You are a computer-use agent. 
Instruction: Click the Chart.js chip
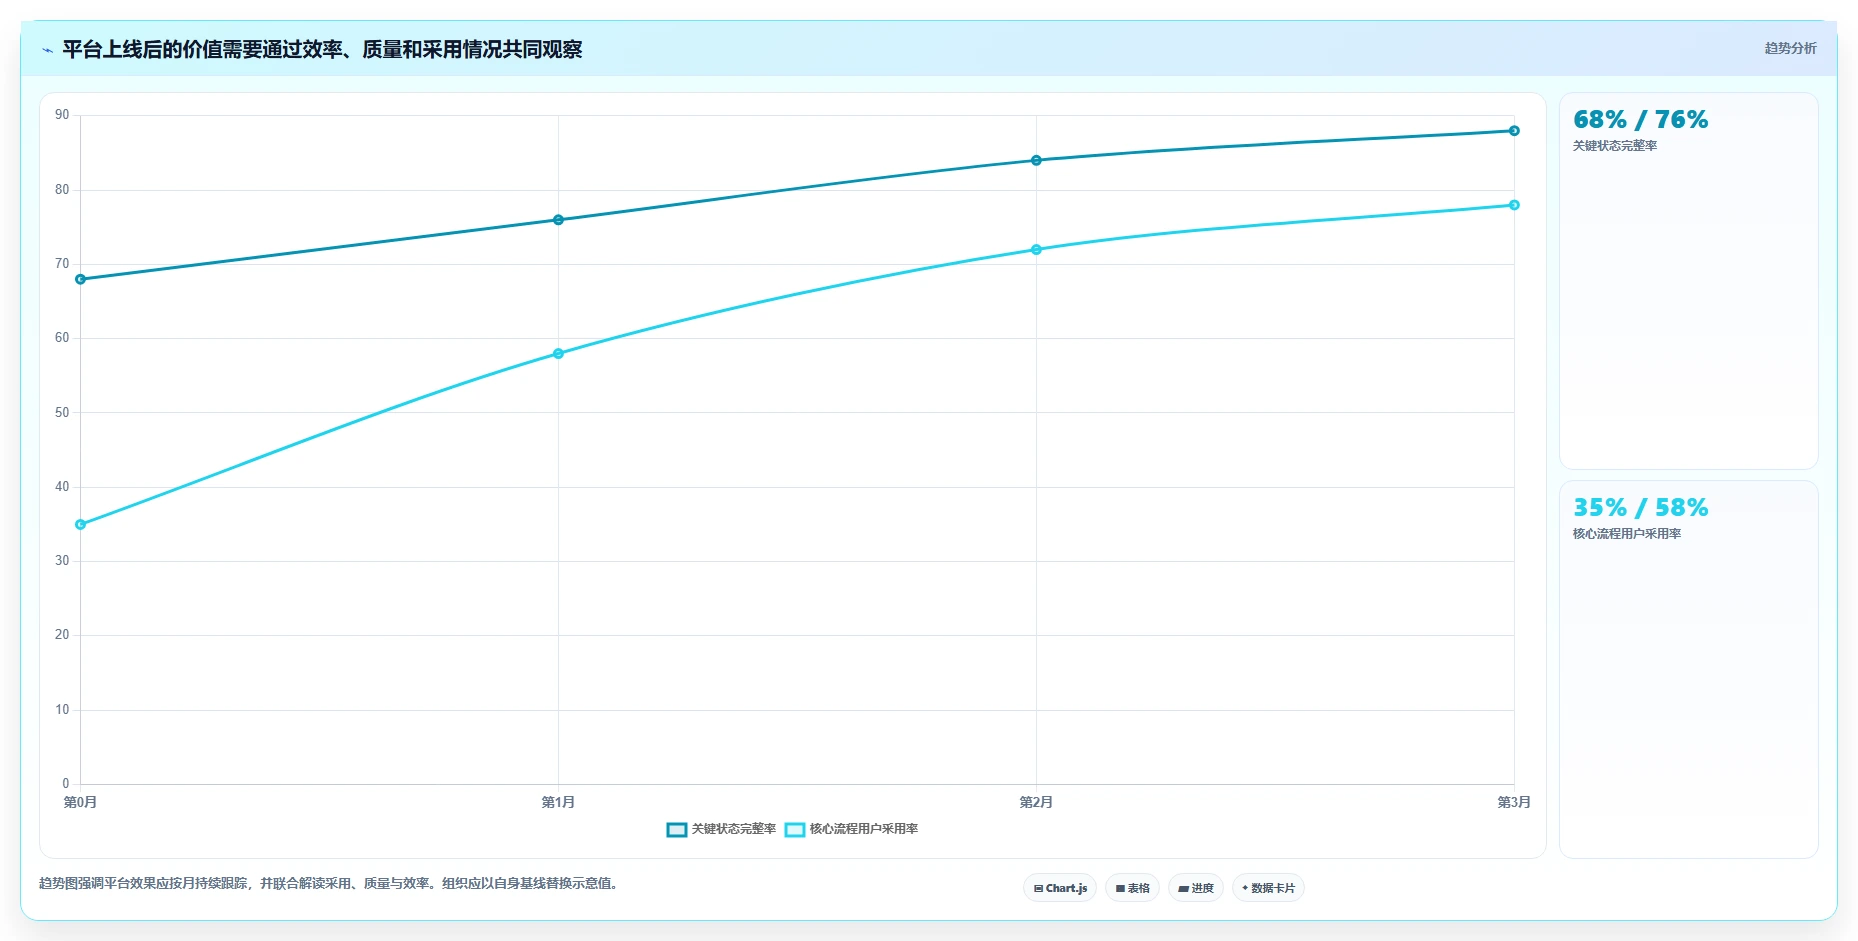[1060, 888]
